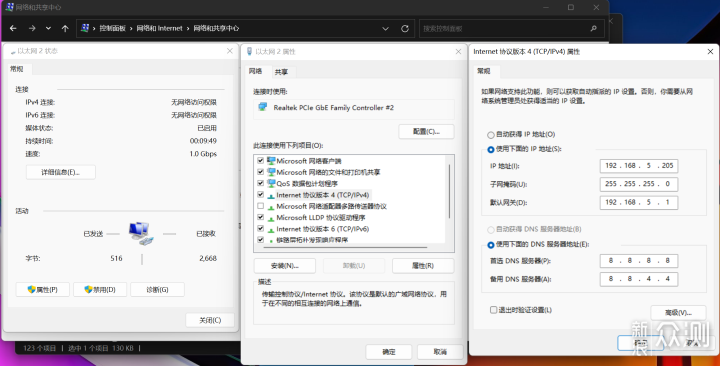This screenshot has height=366, width=720.
Task: Select 网络 tab in Ethernet 2 properties
Action: click(x=255, y=71)
